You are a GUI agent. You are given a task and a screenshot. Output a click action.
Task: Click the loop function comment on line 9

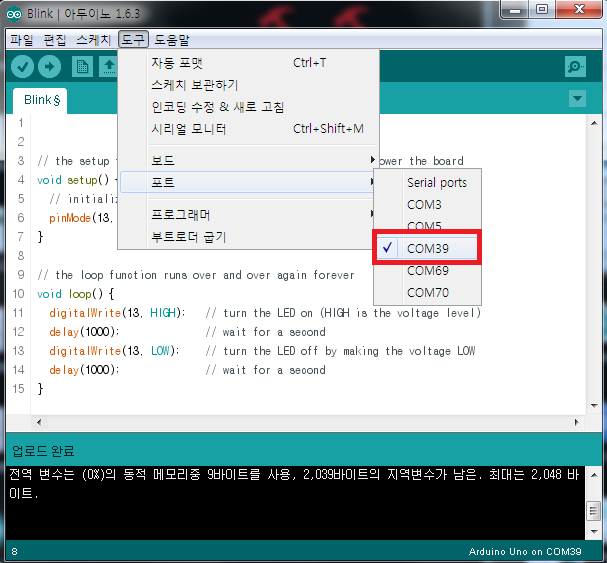pyautogui.click(x=195, y=275)
